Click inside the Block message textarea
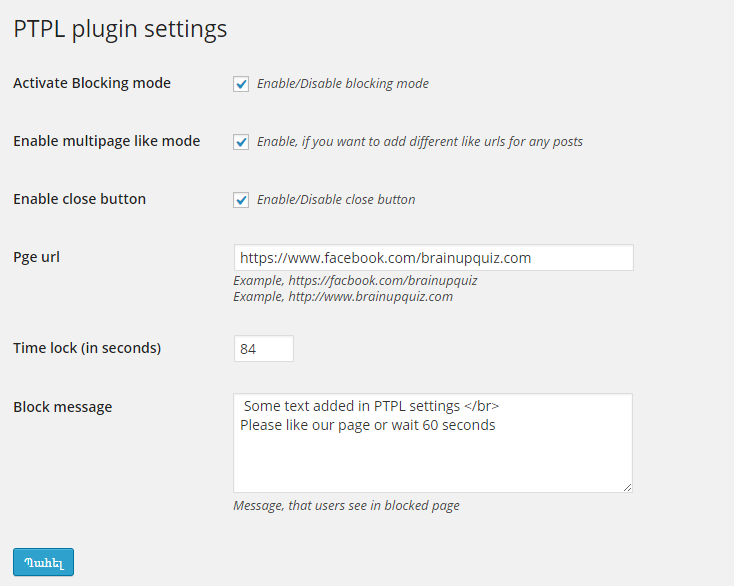This screenshot has width=734, height=586. [x=433, y=443]
